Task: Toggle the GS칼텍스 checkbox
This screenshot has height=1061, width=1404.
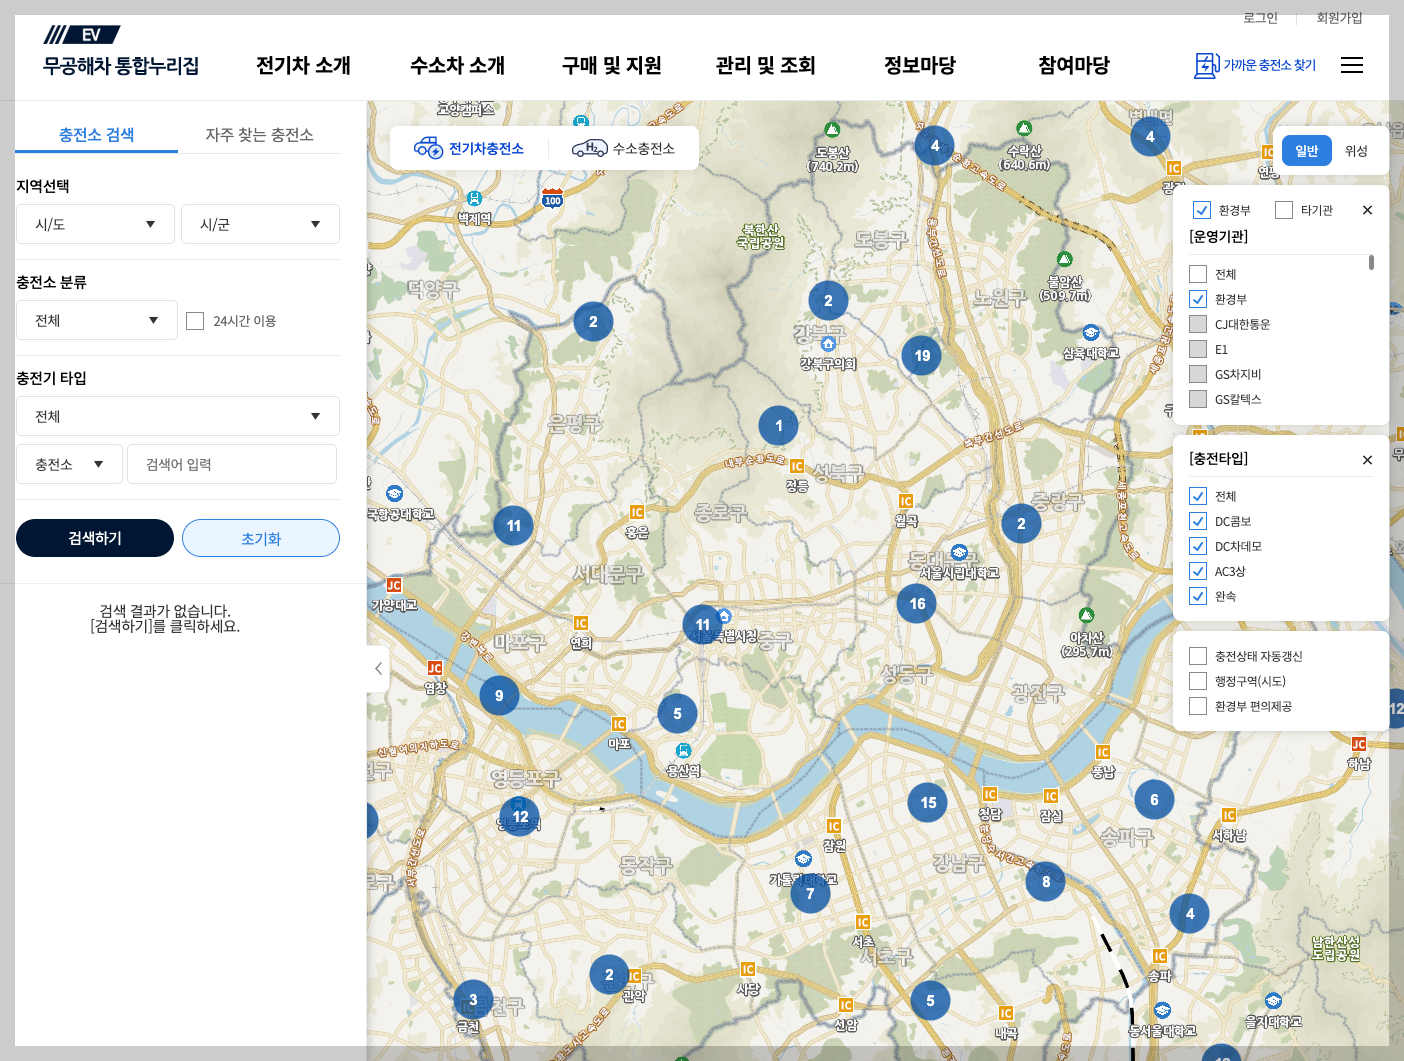Action: pos(1198,399)
